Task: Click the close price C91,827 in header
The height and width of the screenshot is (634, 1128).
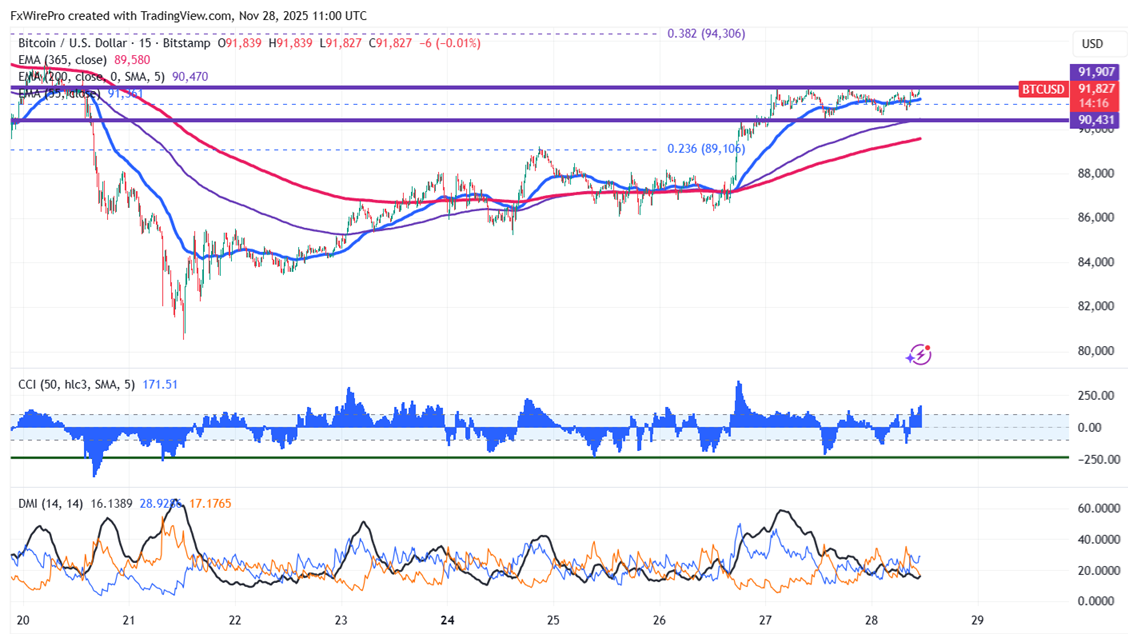Action: [391, 43]
